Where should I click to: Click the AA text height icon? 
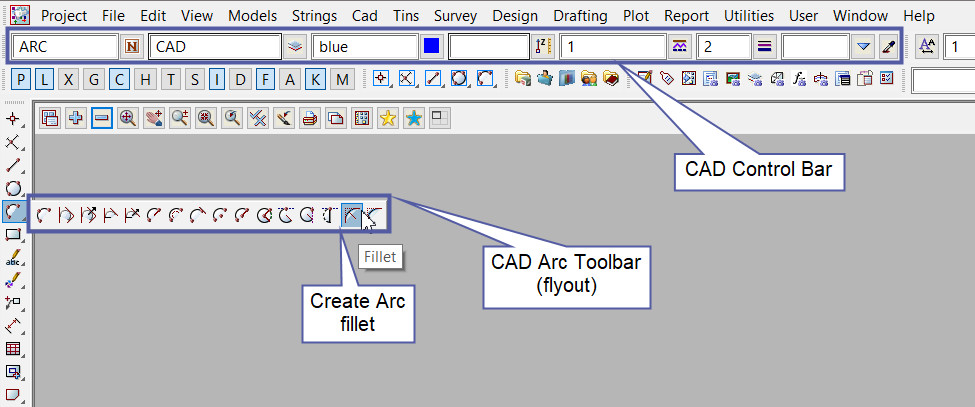(x=927, y=47)
